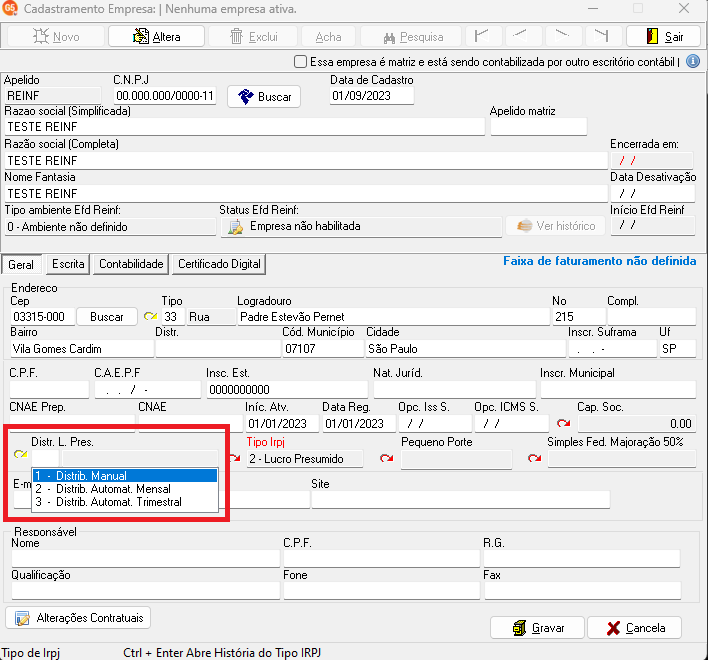Select '1 - Distrib. Manual' option
The image size is (708, 661).
point(124,476)
